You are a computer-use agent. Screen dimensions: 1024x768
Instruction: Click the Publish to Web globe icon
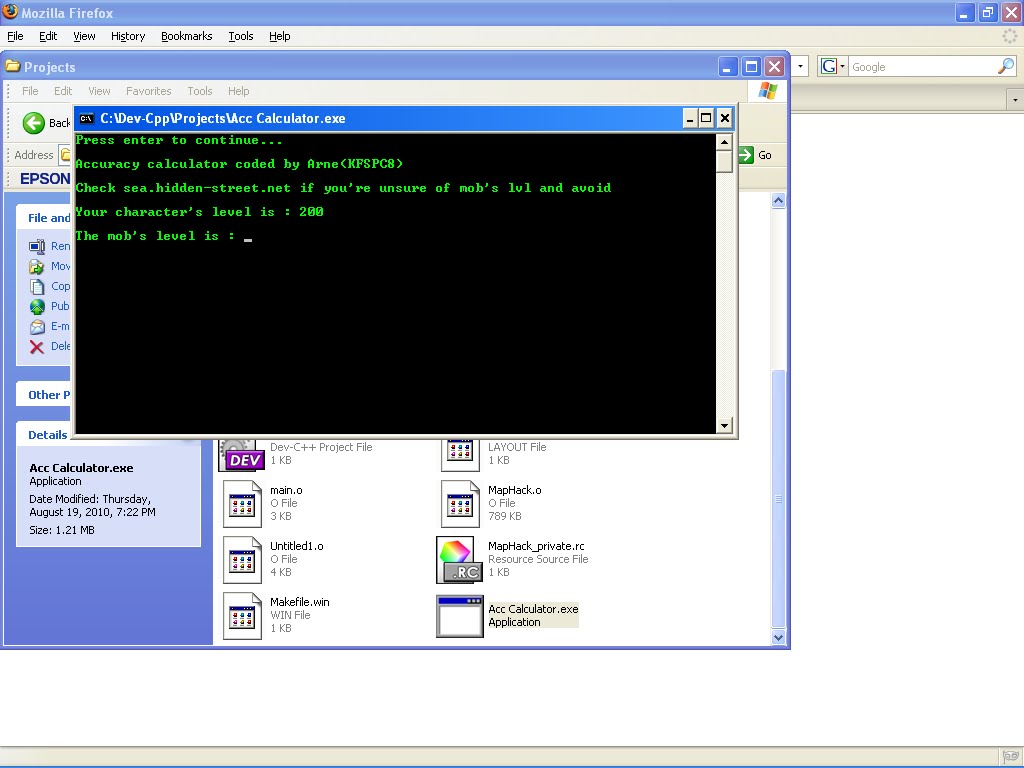pos(37,306)
